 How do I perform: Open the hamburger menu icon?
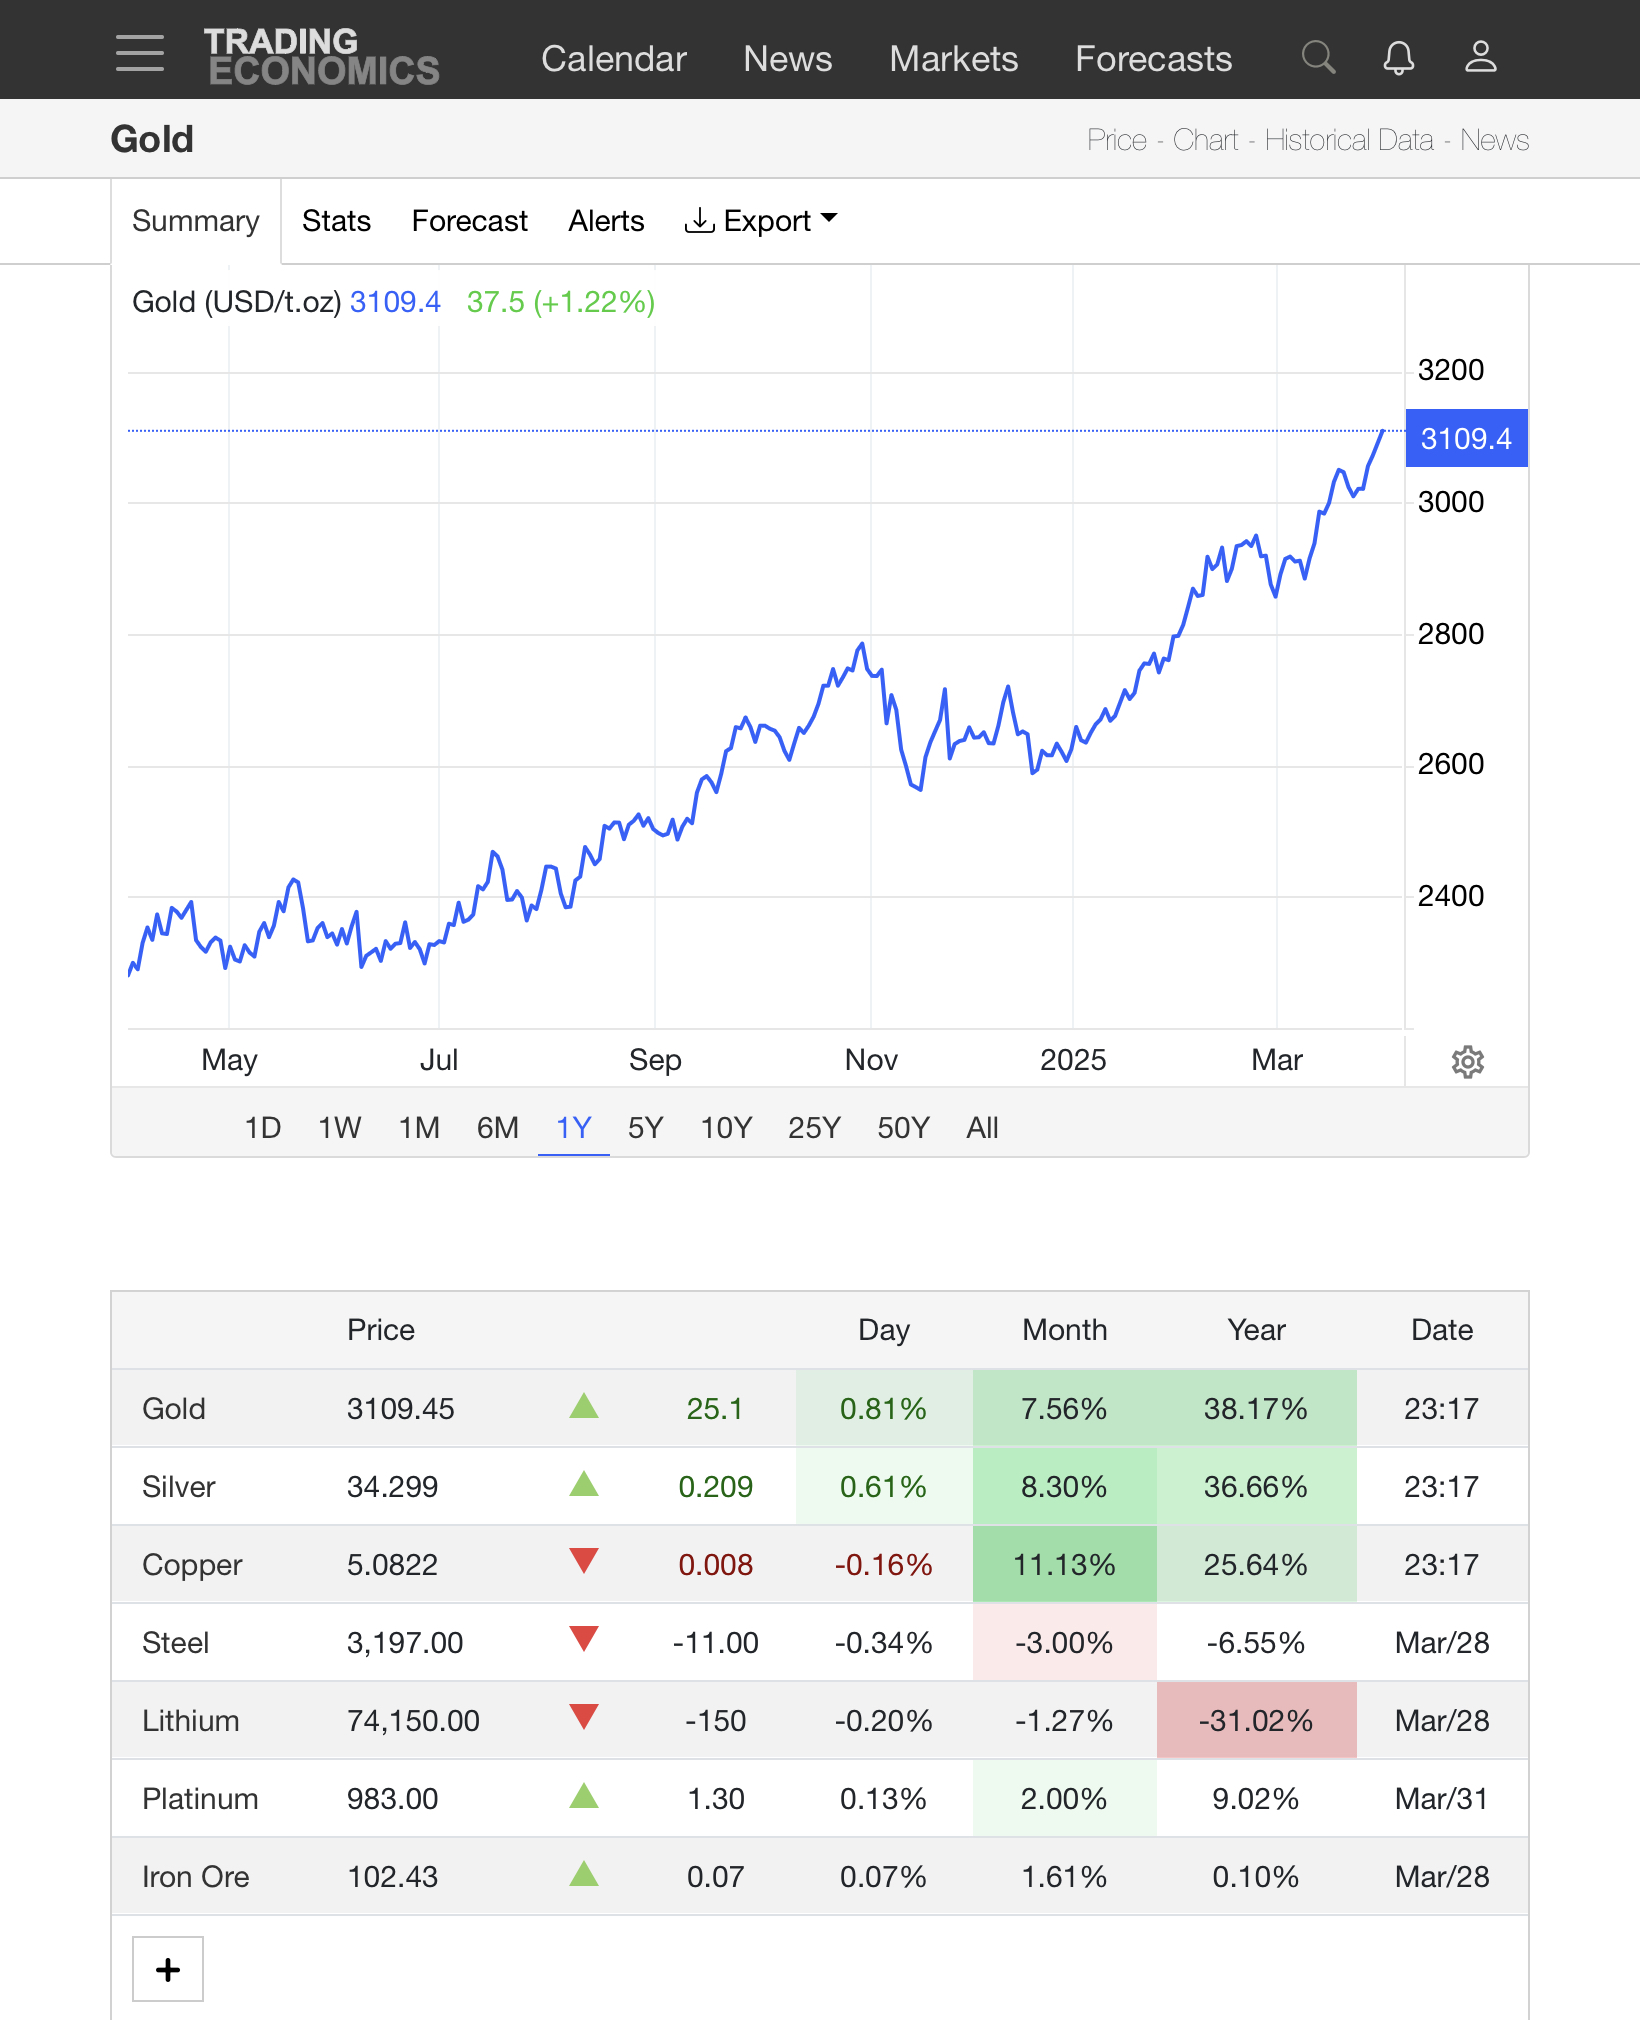(x=140, y=54)
